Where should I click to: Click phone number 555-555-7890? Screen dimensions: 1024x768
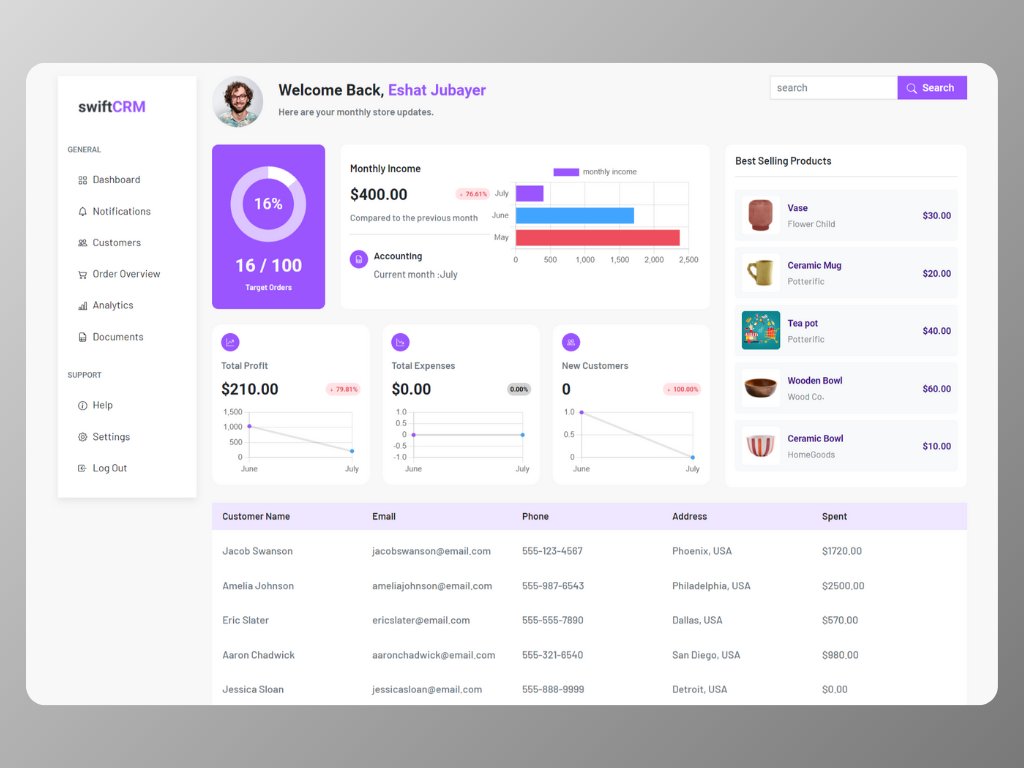point(552,620)
